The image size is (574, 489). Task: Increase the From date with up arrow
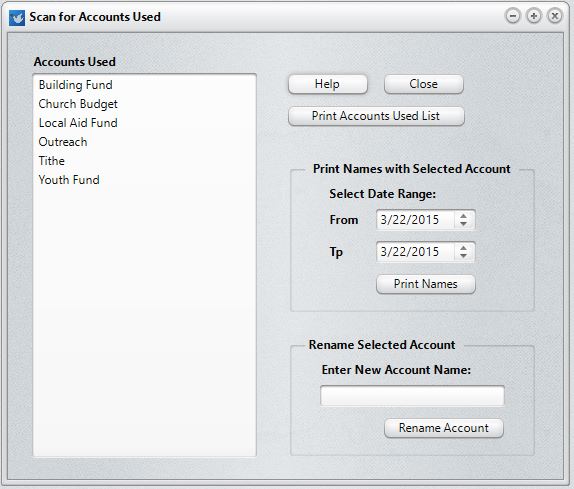pos(463,216)
